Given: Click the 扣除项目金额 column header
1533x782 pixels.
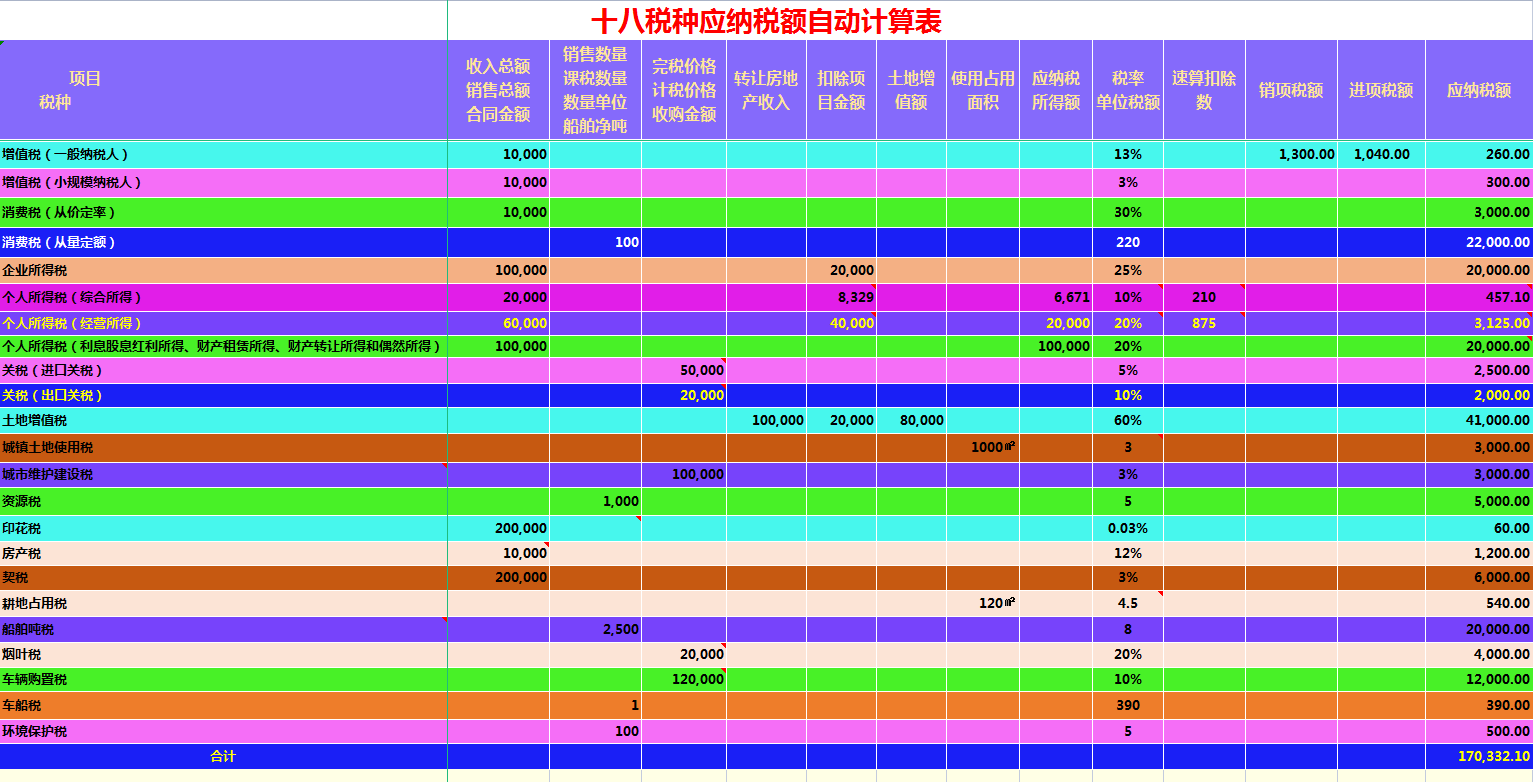Looking at the screenshot, I should [842, 88].
